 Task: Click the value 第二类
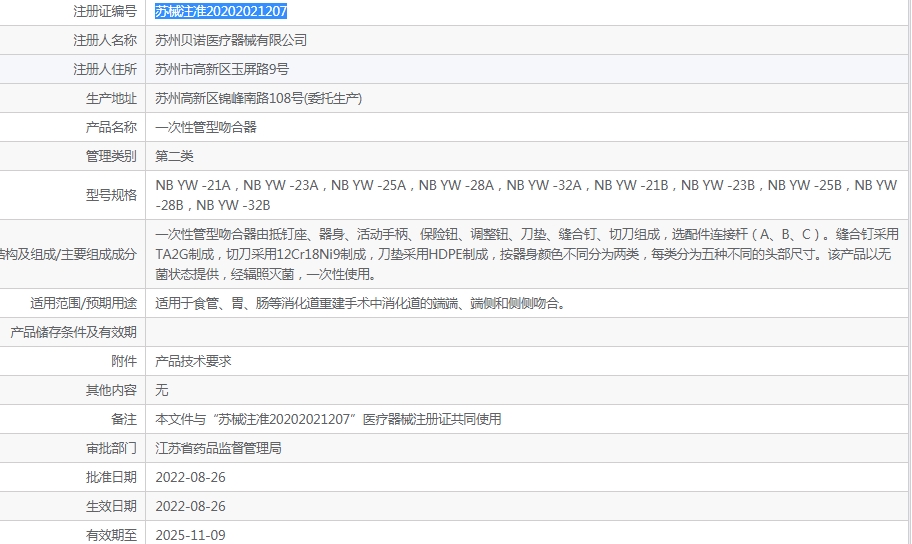174,156
